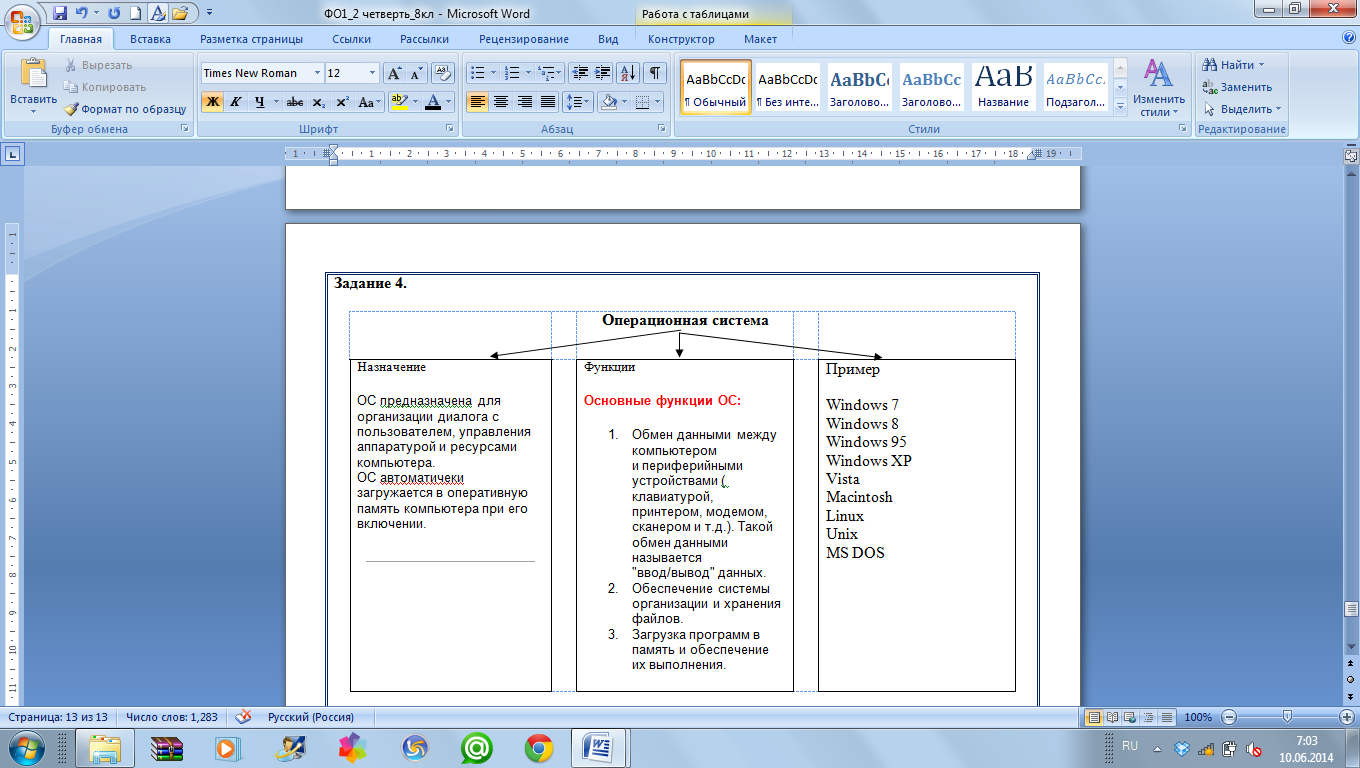Viewport: 1360px width, 768px height.
Task: Apply superscript formatting
Action: (x=342, y=102)
